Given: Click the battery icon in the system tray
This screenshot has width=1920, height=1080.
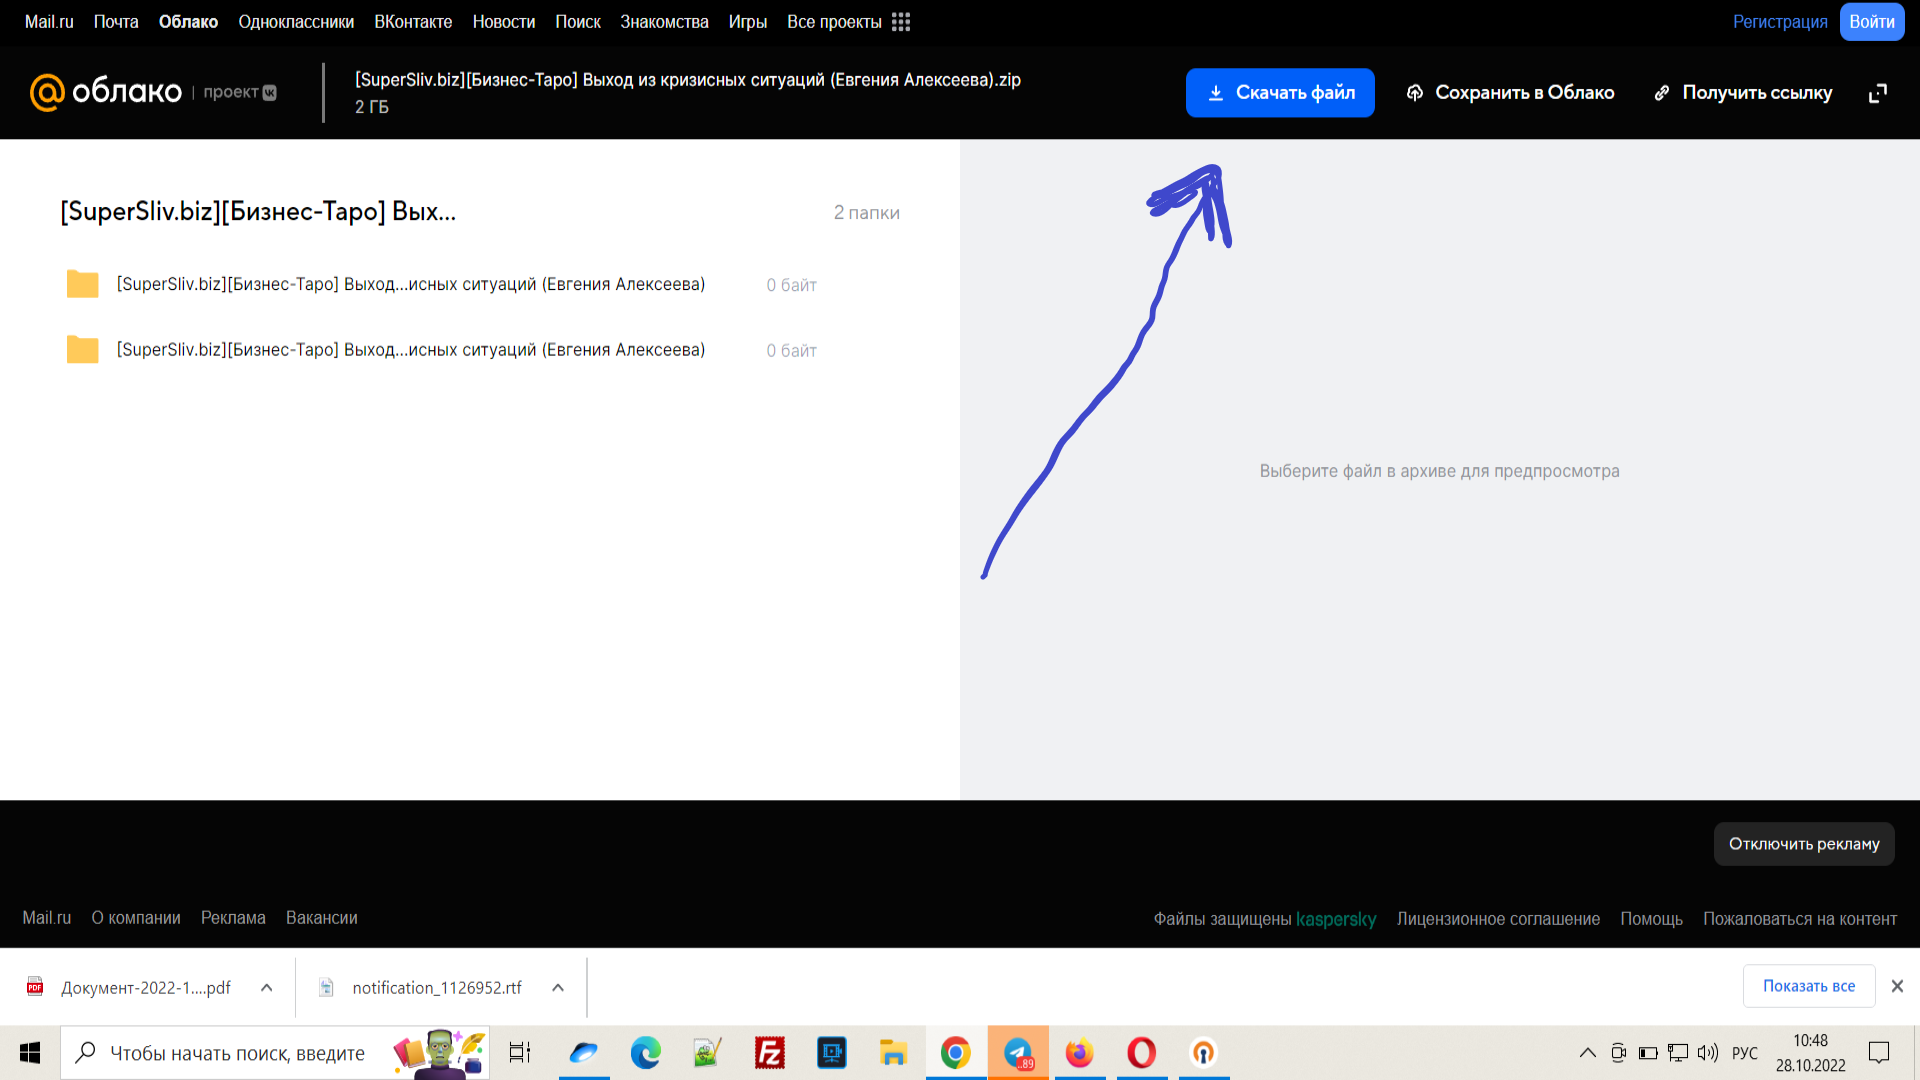Looking at the screenshot, I should (1648, 1053).
